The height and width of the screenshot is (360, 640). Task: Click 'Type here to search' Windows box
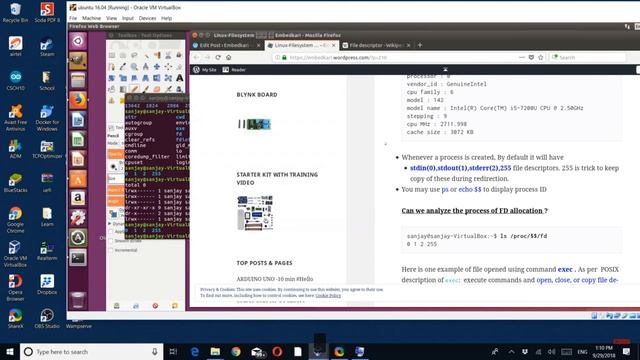point(91,351)
